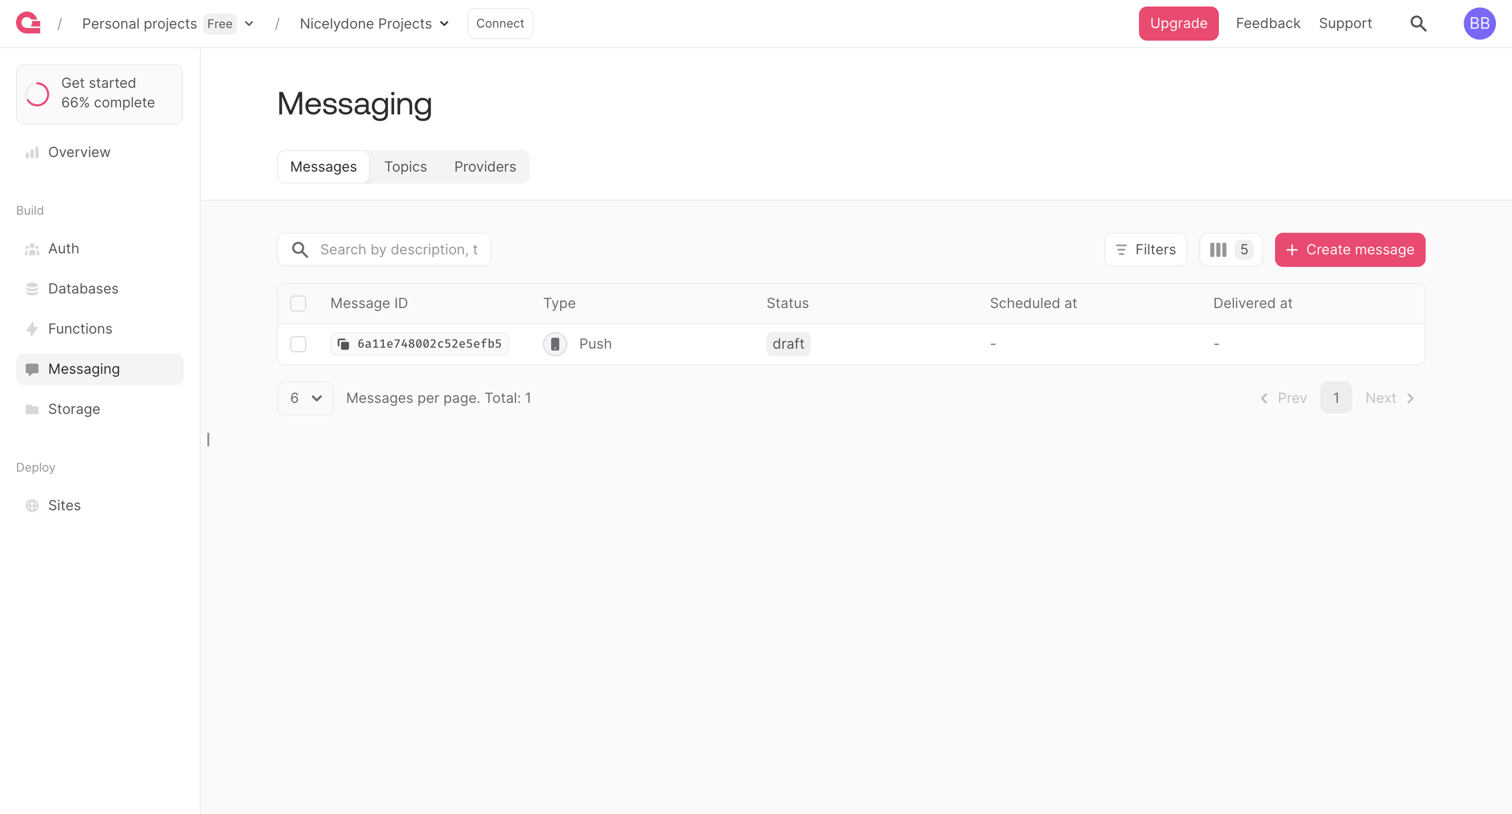Expand Personal projects organization dropdown
Screen dimensions: 1512x814
pos(249,24)
